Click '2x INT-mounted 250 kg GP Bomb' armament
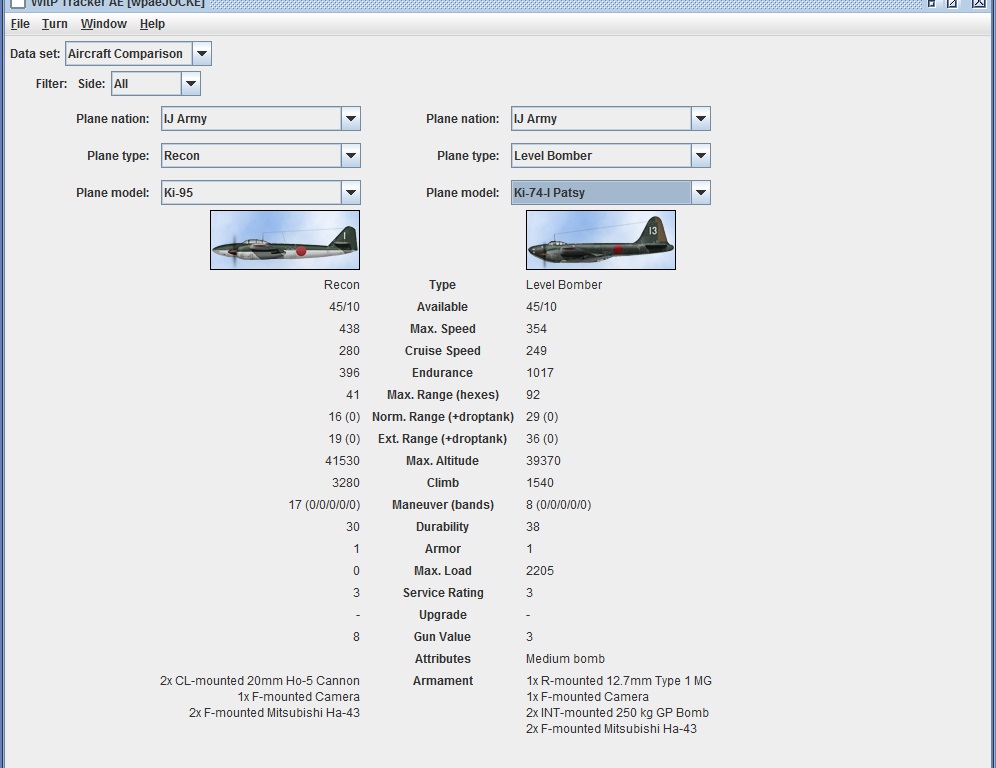The height and width of the screenshot is (768, 996). (x=617, y=713)
